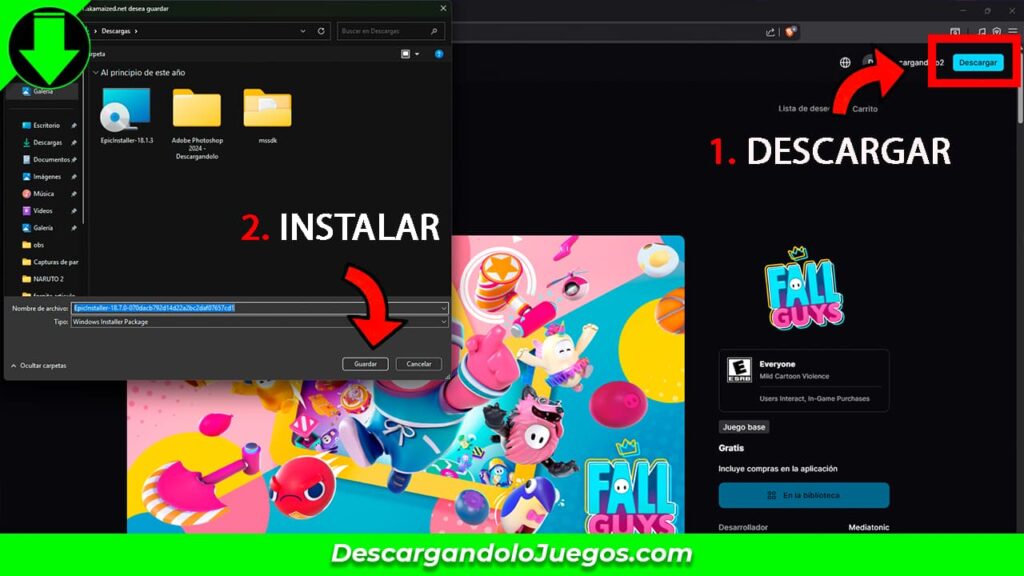Viewport: 1024px width, 576px height.
Task: Open the browser settings menu
Action: click(x=1013, y=29)
